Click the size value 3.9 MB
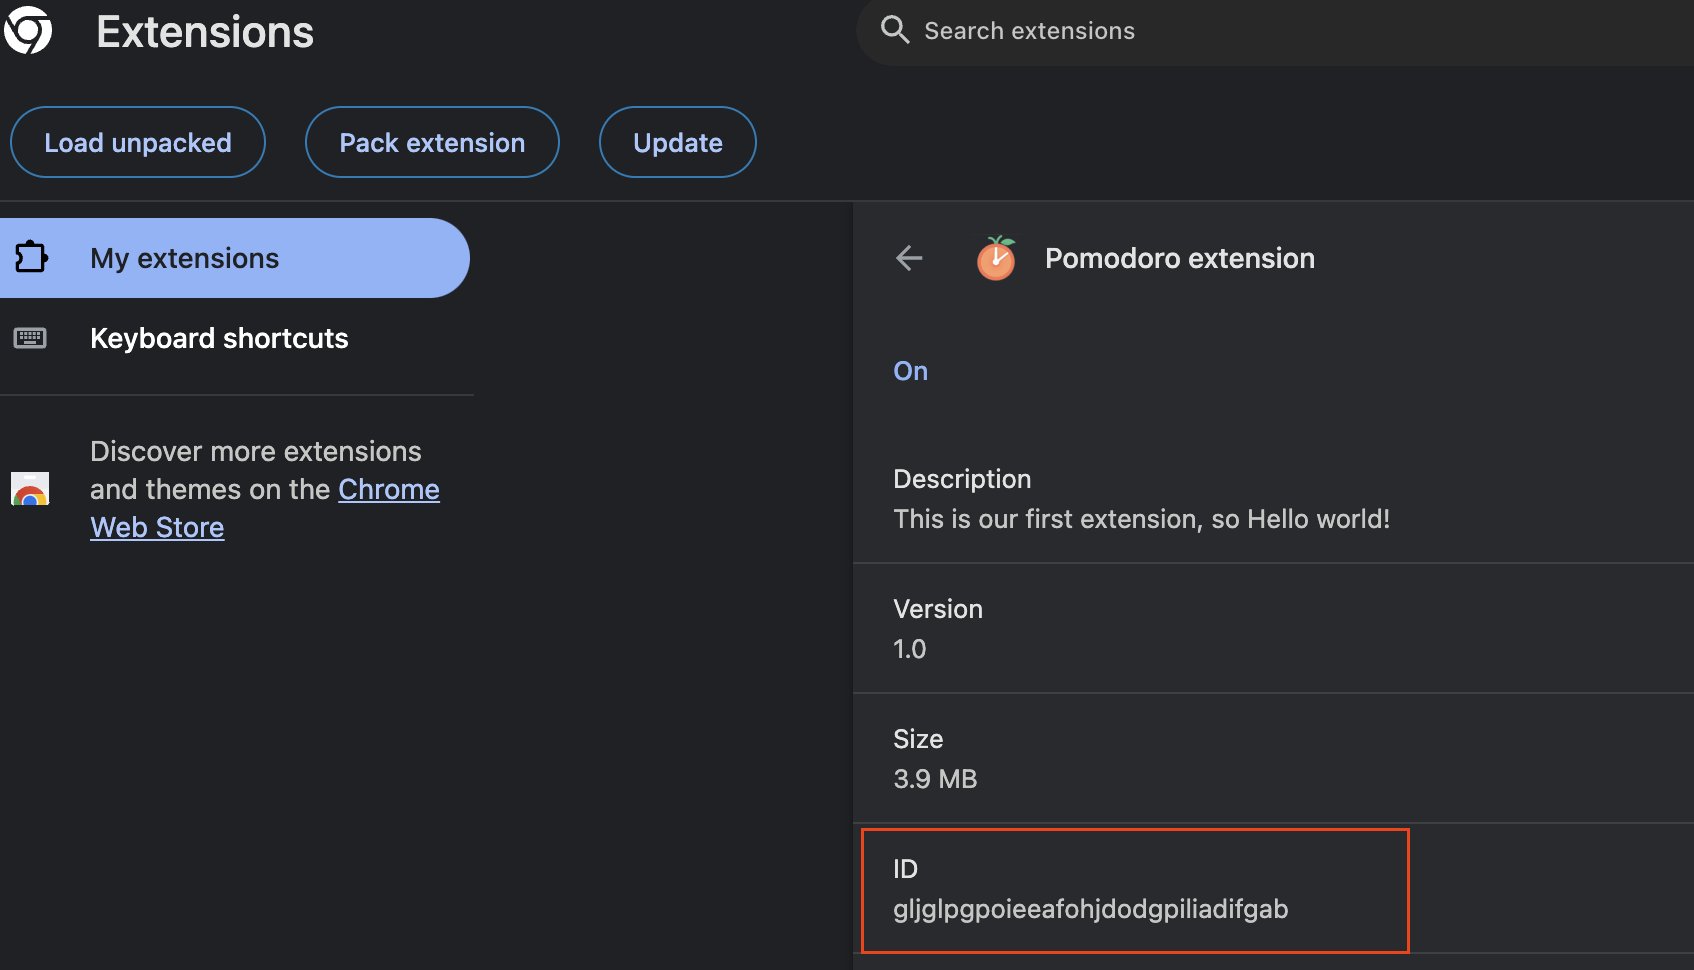This screenshot has height=970, width=1694. (x=935, y=779)
